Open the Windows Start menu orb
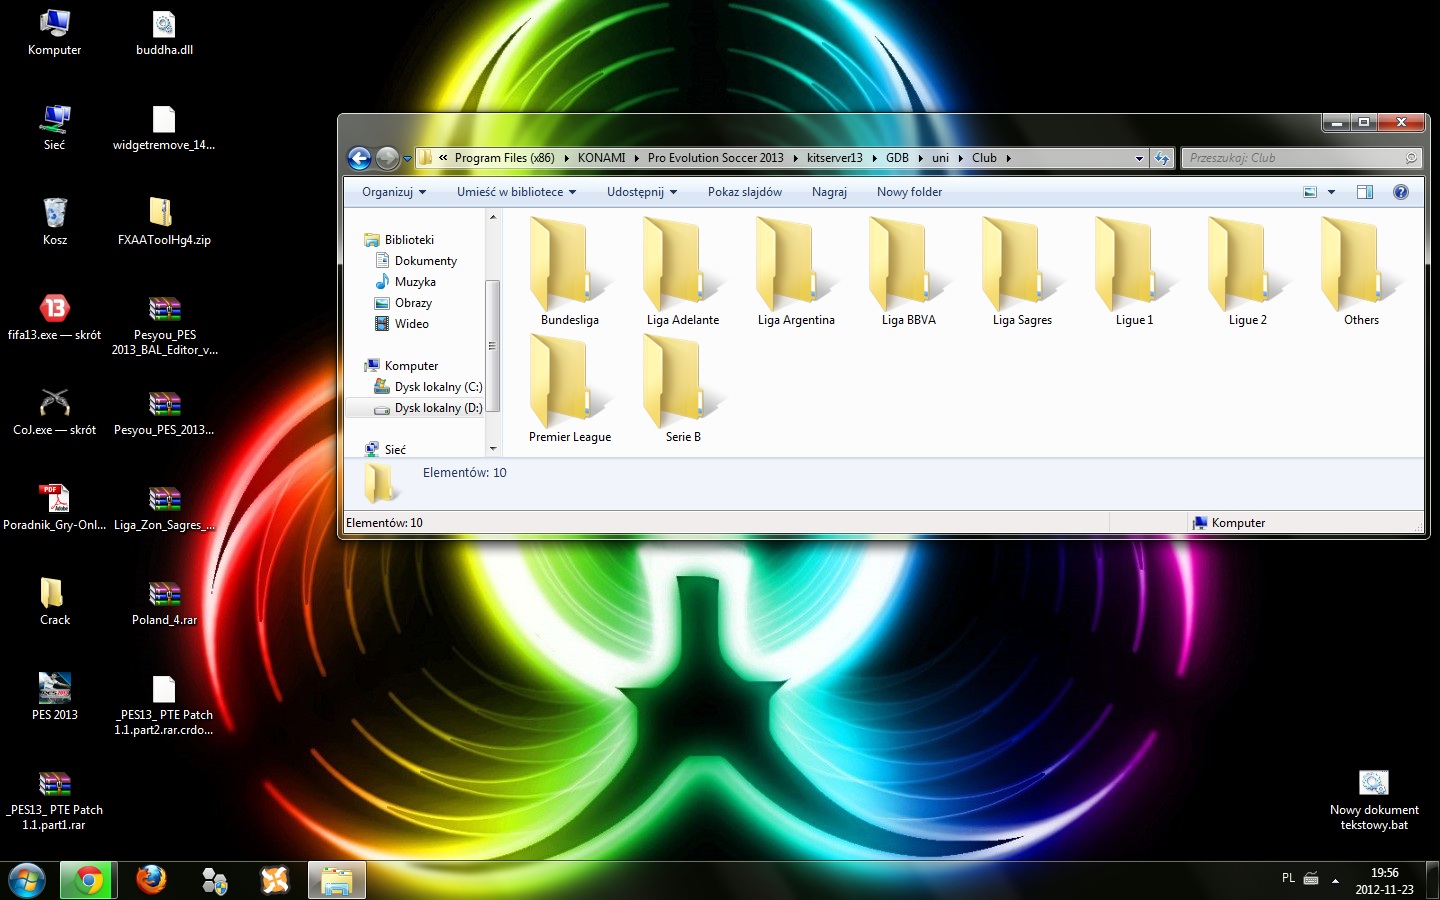This screenshot has height=900, width=1440. [x=27, y=880]
